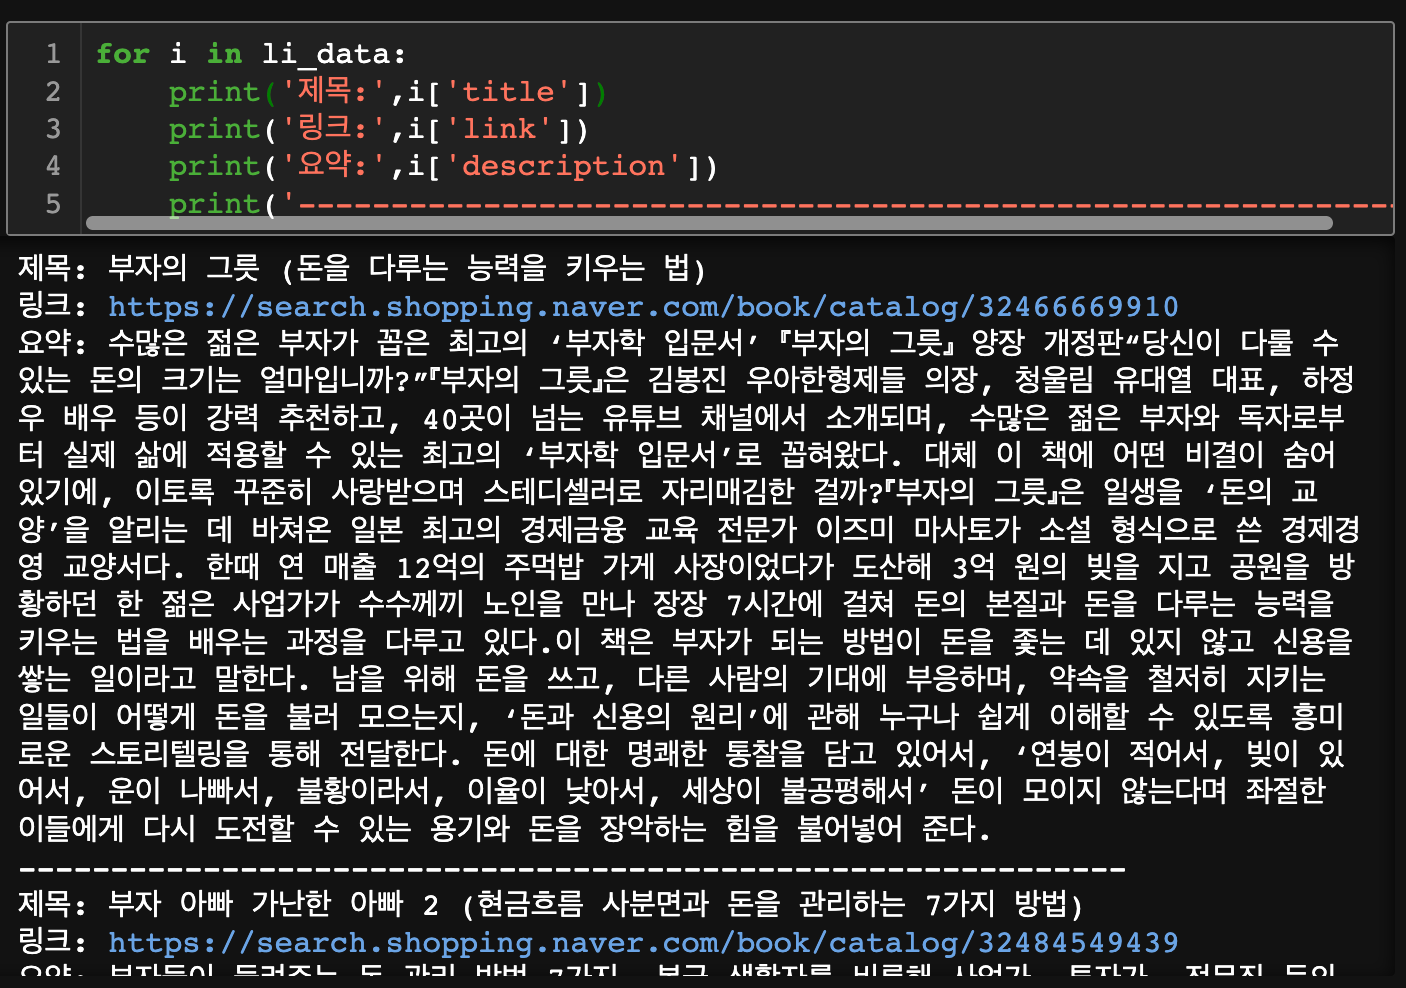Click the output line starting '로운 스토리텔링을 통해'
Viewport: 1406px width, 988px height.
pyautogui.click(x=681, y=753)
